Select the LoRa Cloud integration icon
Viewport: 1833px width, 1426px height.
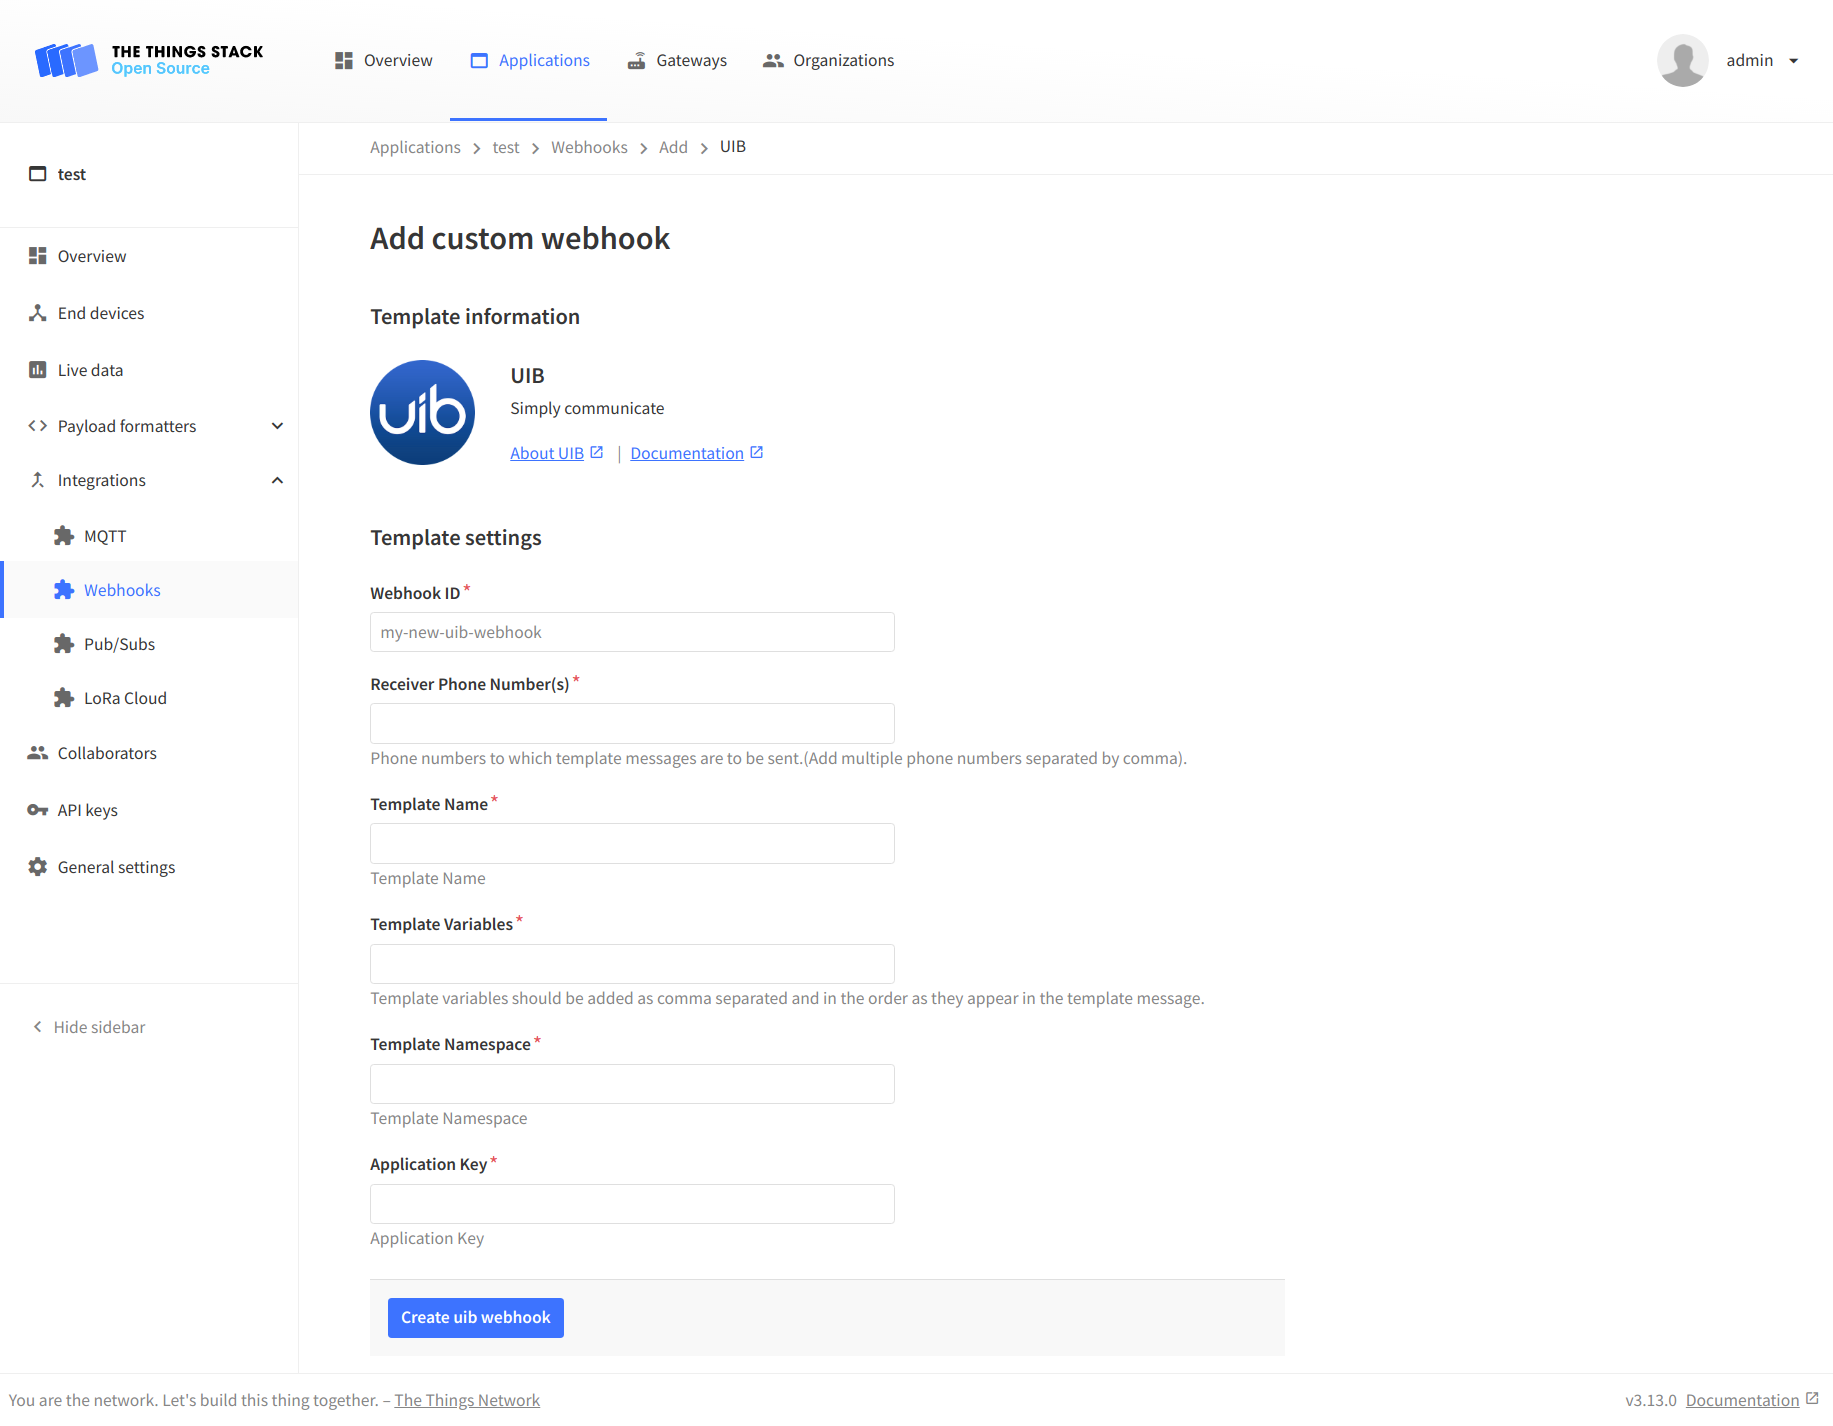(x=64, y=697)
